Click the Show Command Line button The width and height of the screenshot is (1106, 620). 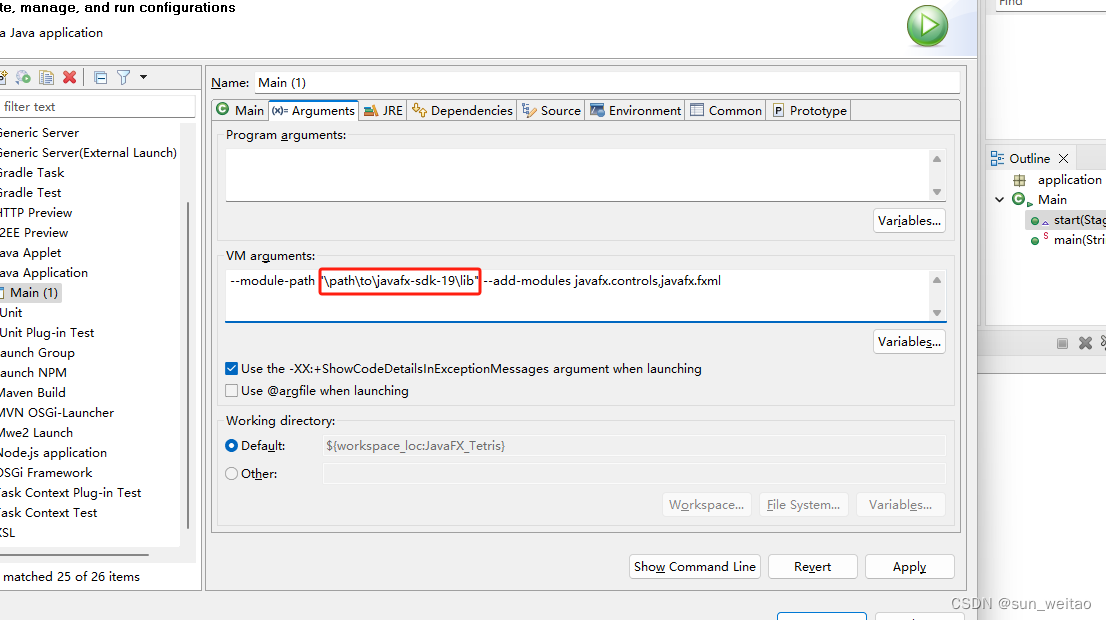694,566
